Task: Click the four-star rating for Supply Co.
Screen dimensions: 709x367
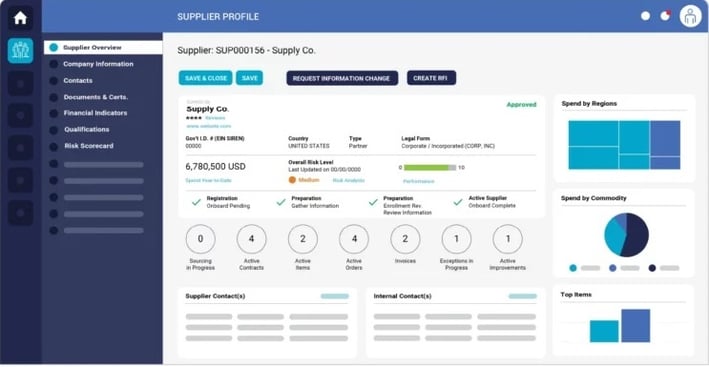Action: pyautogui.click(x=194, y=118)
